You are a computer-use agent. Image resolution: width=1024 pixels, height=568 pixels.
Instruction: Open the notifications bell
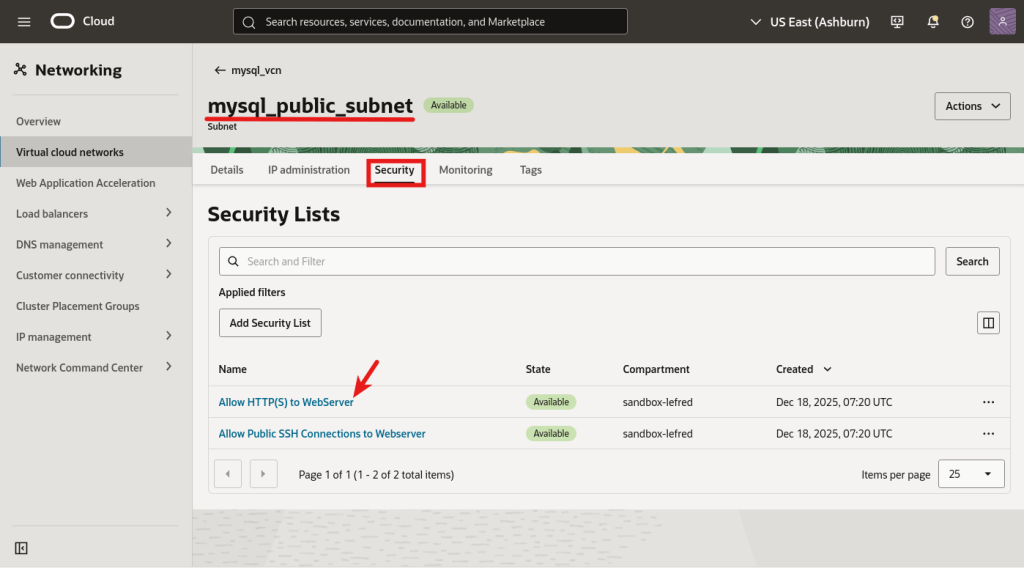(x=933, y=22)
